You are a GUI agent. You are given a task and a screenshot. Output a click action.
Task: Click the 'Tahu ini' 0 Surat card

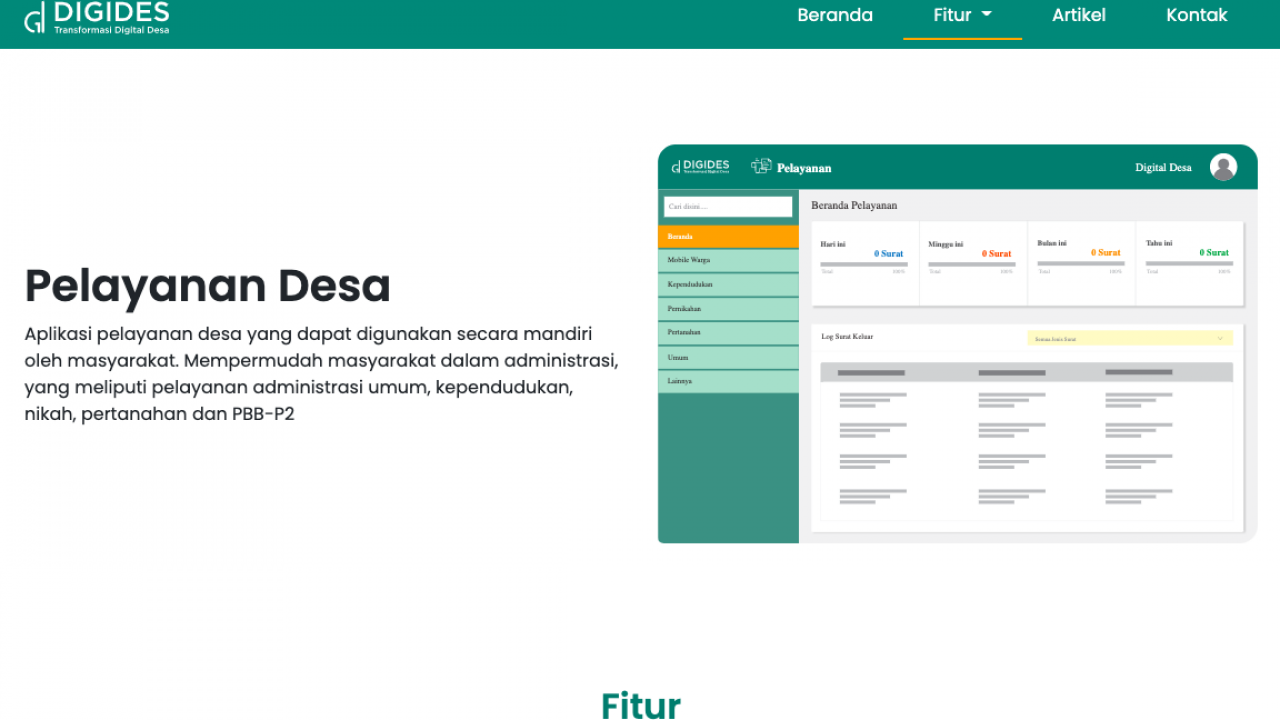pyautogui.click(x=1190, y=263)
